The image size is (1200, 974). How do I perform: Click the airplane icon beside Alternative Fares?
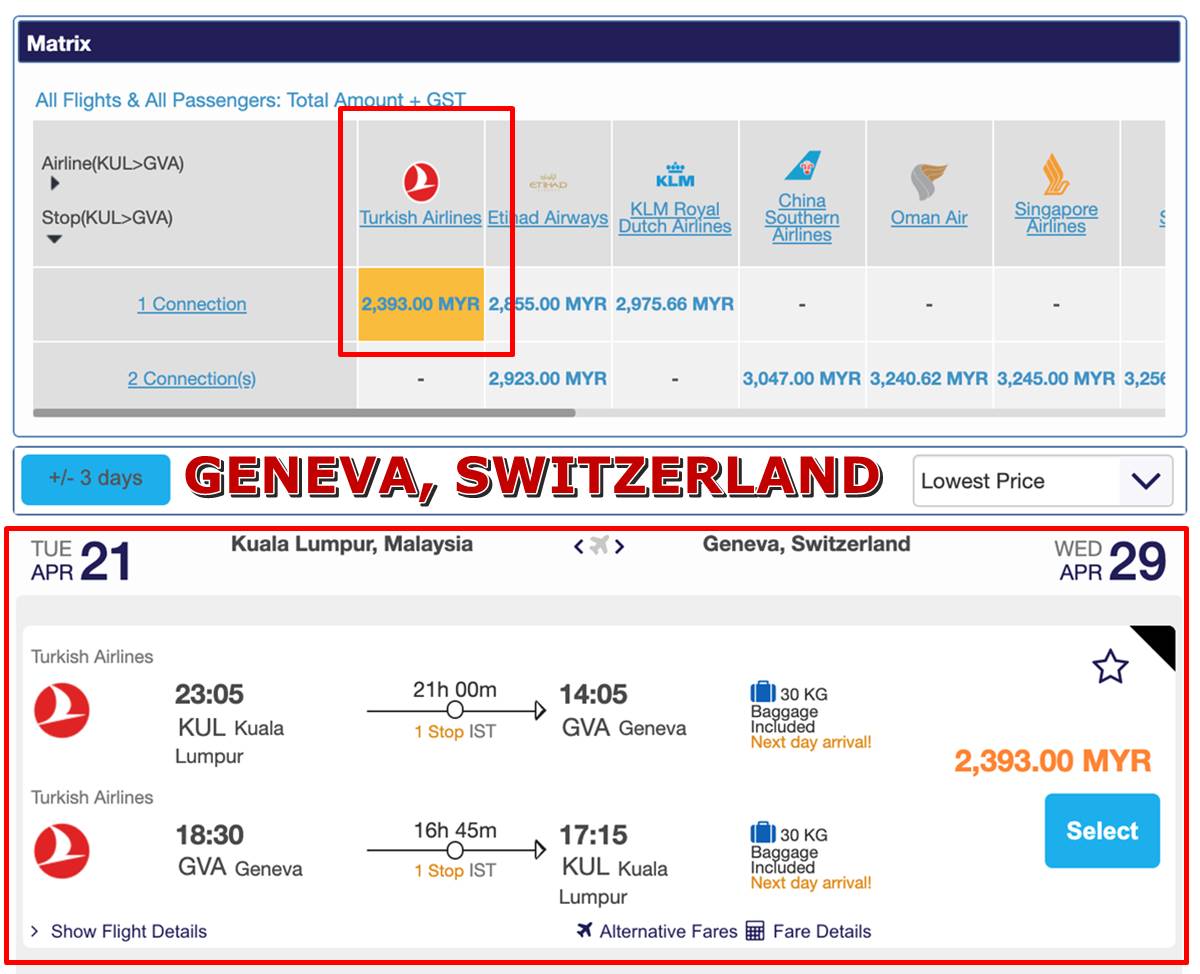pos(585,931)
